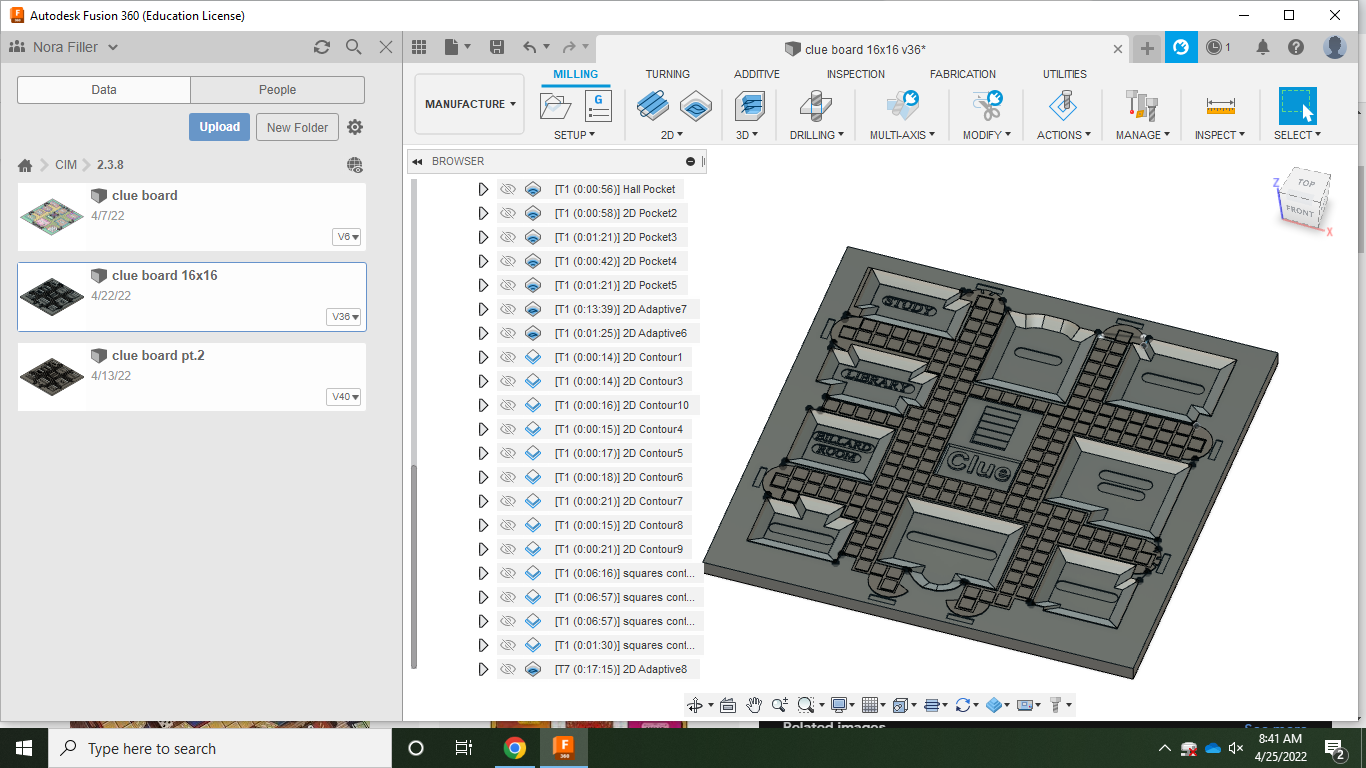Image resolution: width=1366 pixels, height=768 pixels.
Task: Click the NC Program G-code setup icon
Action: pyautogui.click(x=598, y=105)
